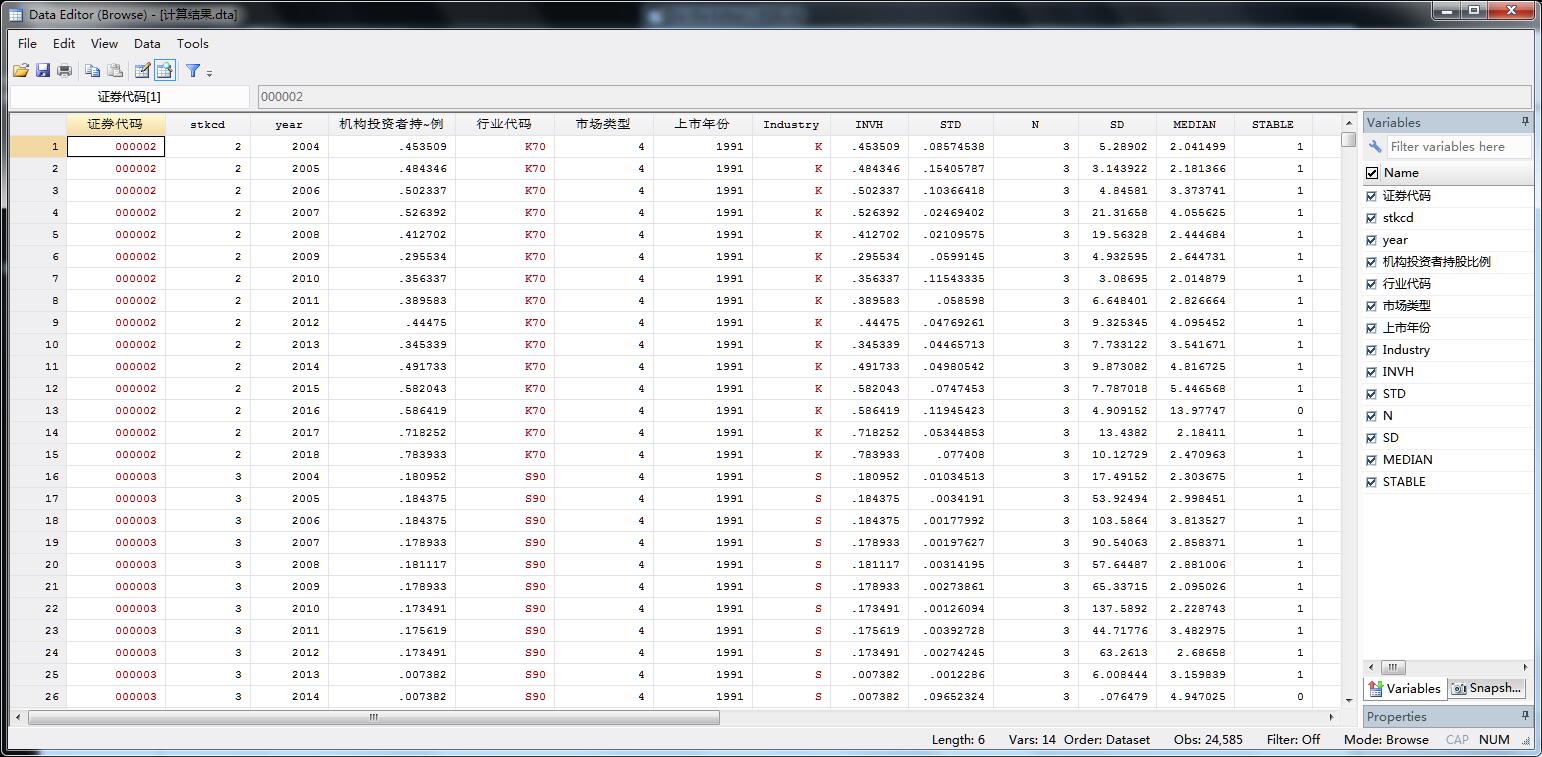
Task: Uncheck the STABLE variable checkbox
Action: [x=1372, y=482]
